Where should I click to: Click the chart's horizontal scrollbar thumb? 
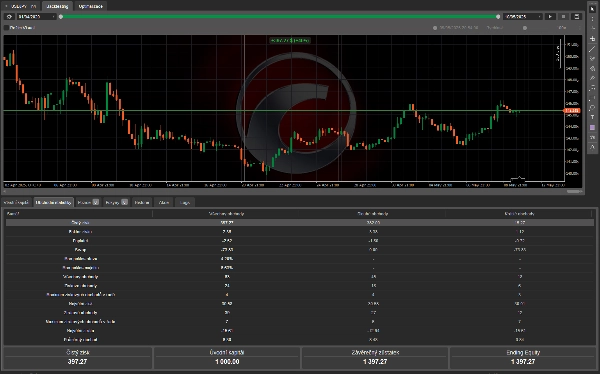574,191
